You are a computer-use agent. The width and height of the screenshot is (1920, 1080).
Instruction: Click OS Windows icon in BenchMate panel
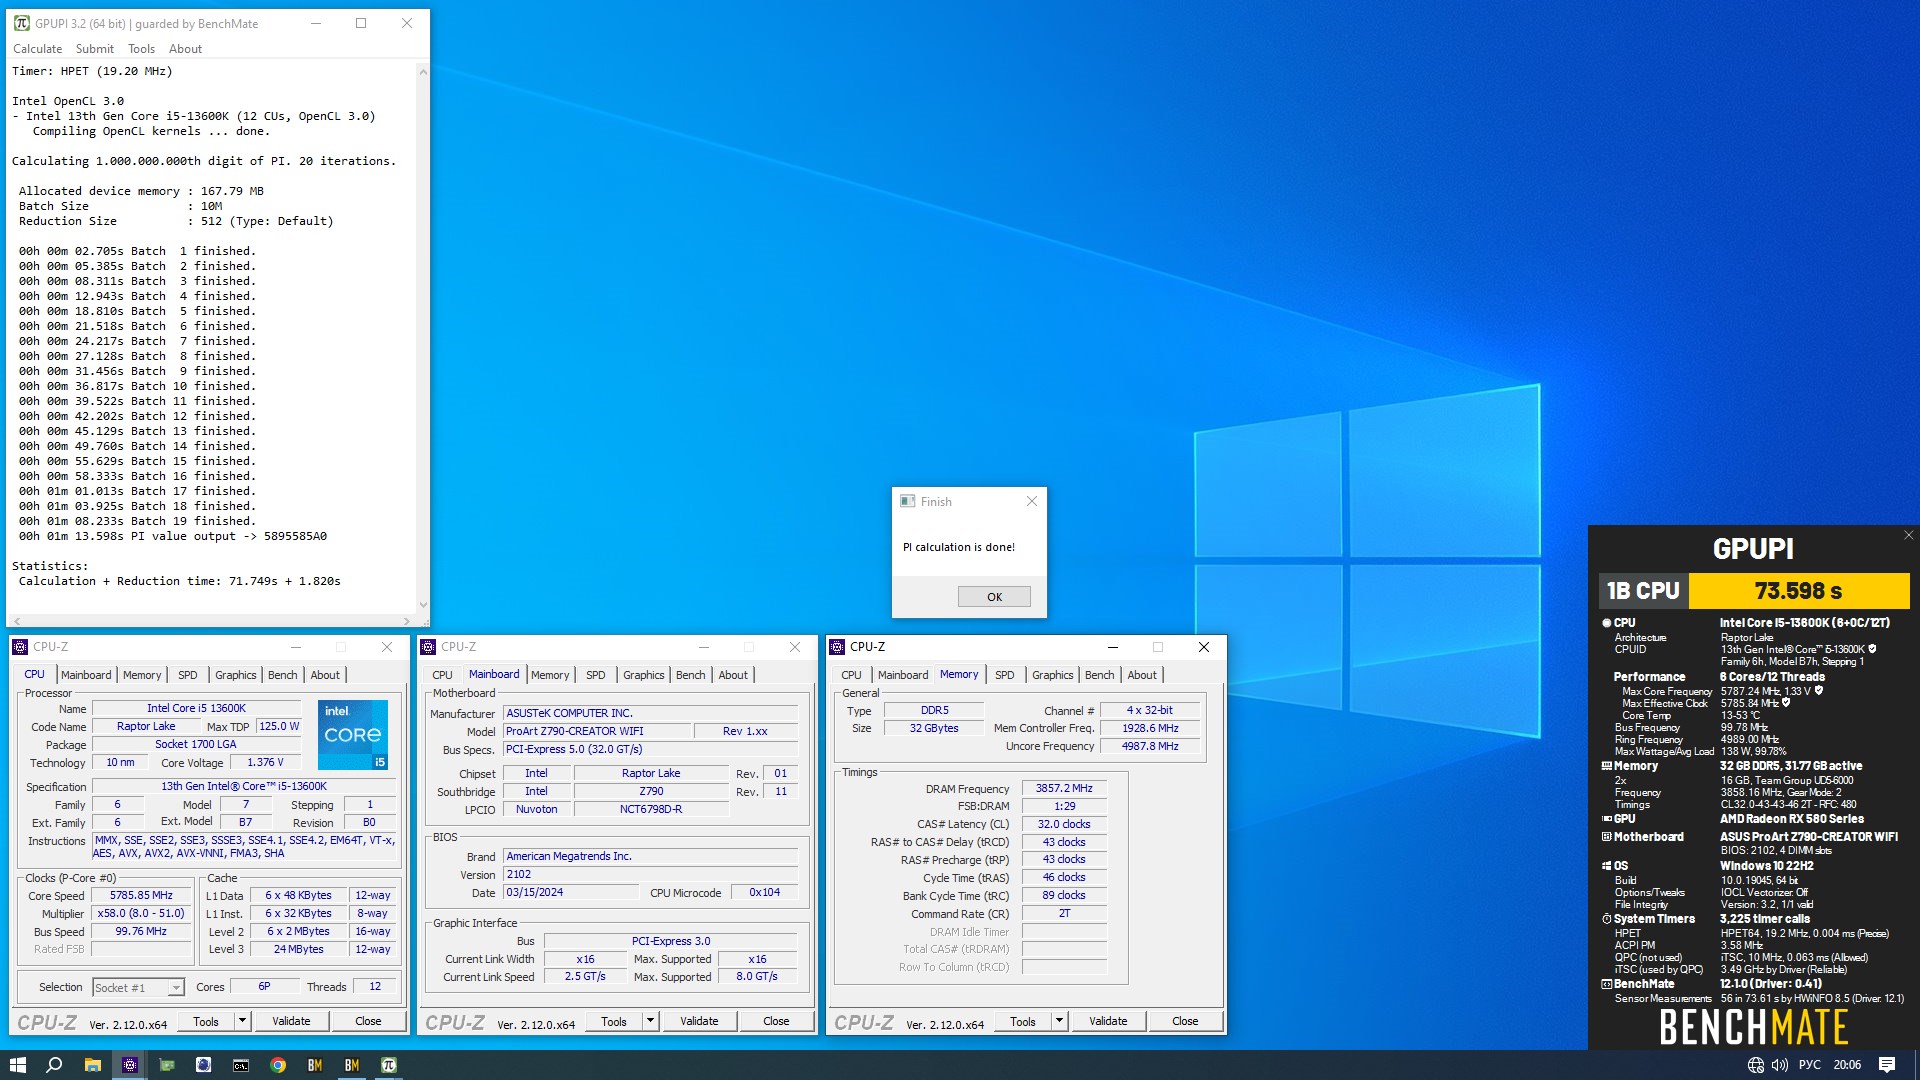point(1606,866)
